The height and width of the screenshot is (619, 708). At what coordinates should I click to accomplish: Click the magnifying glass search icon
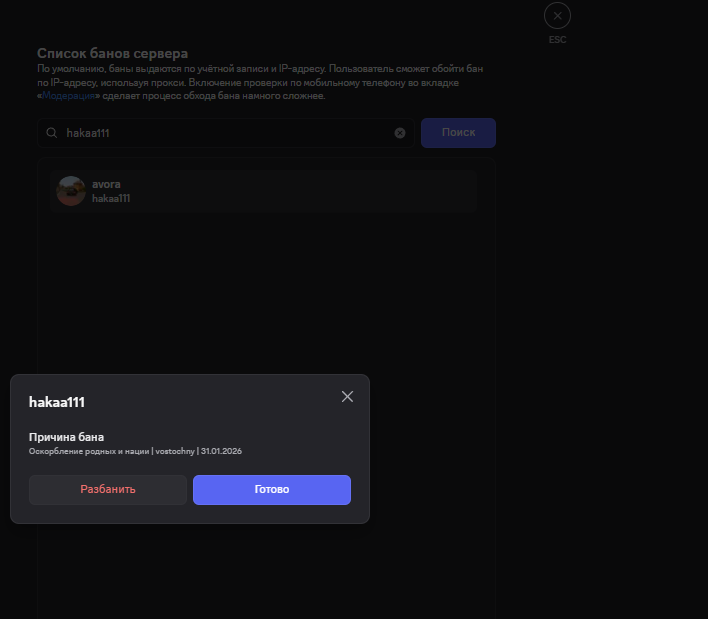tap(52, 133)
